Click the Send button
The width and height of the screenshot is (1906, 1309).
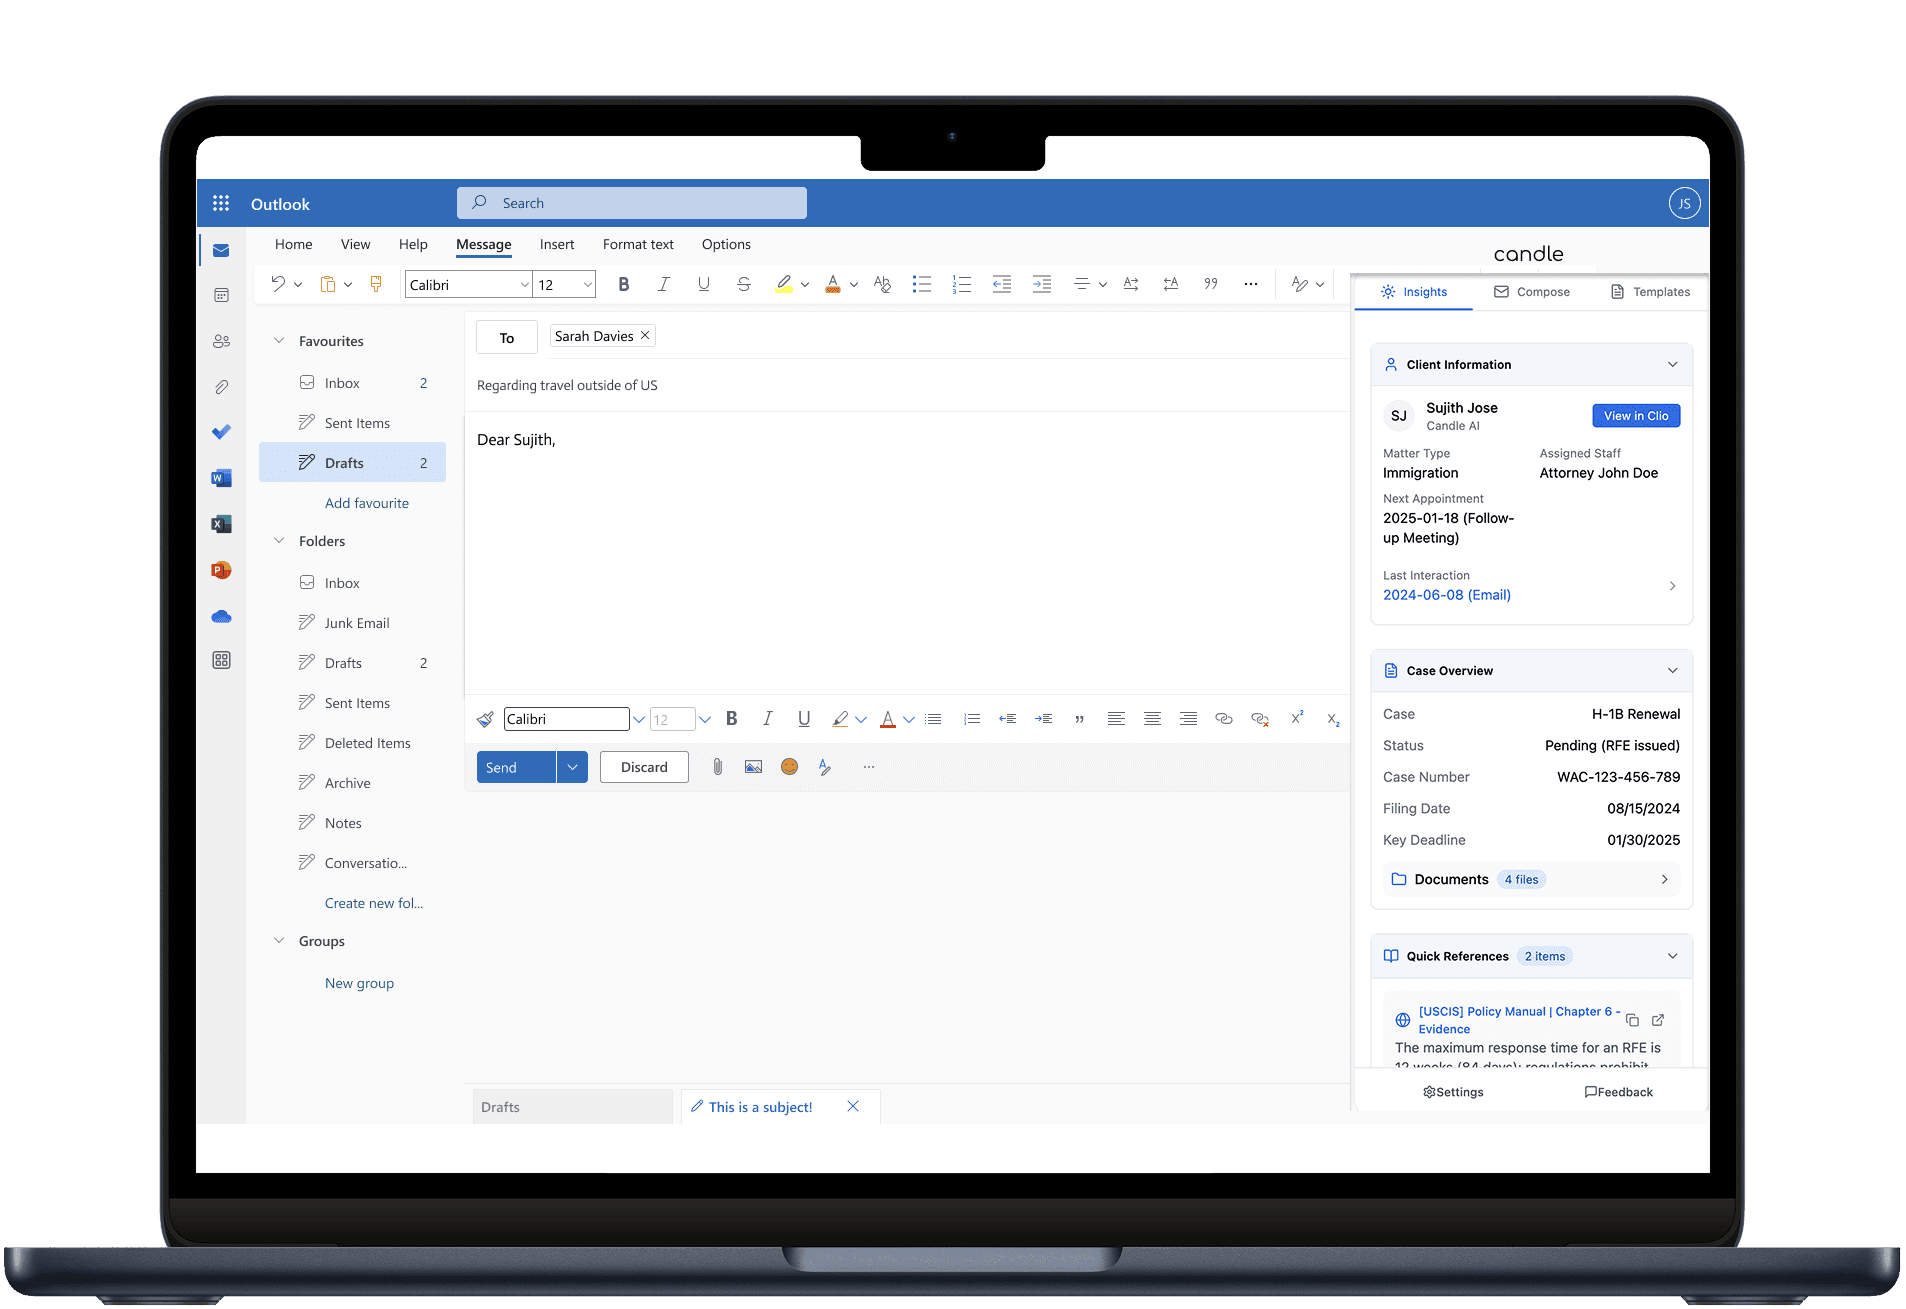(x=516, y=767)
